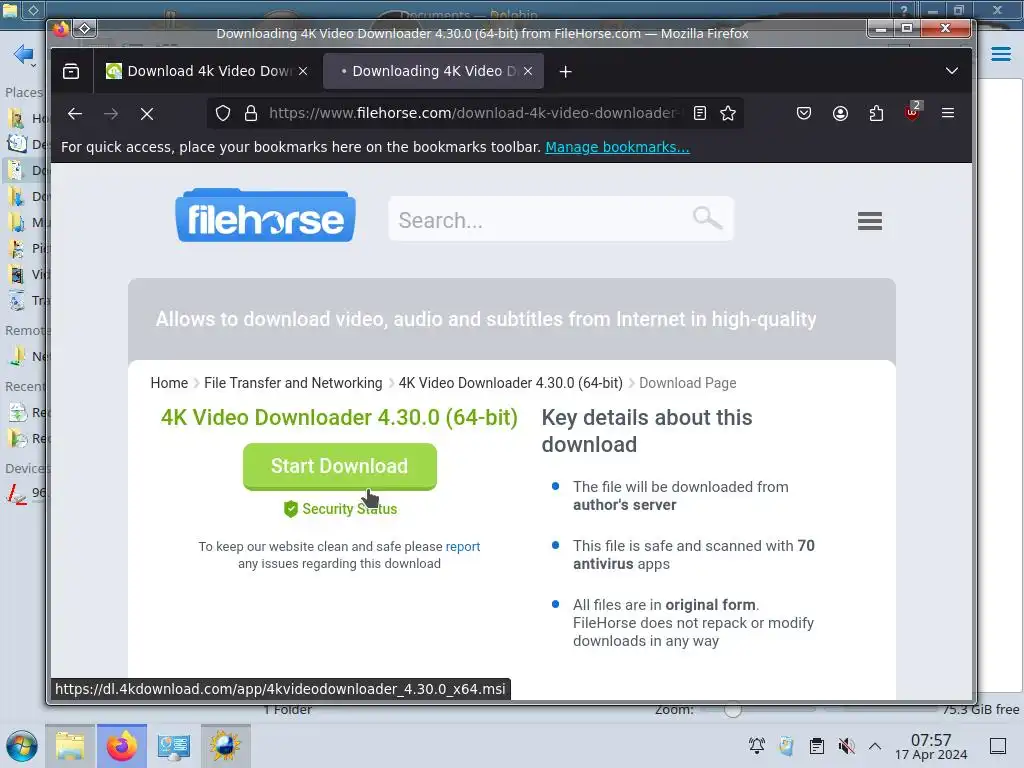
Task: Open Dolphin's hamburger menu at right edge
Action: point(1000,54)
